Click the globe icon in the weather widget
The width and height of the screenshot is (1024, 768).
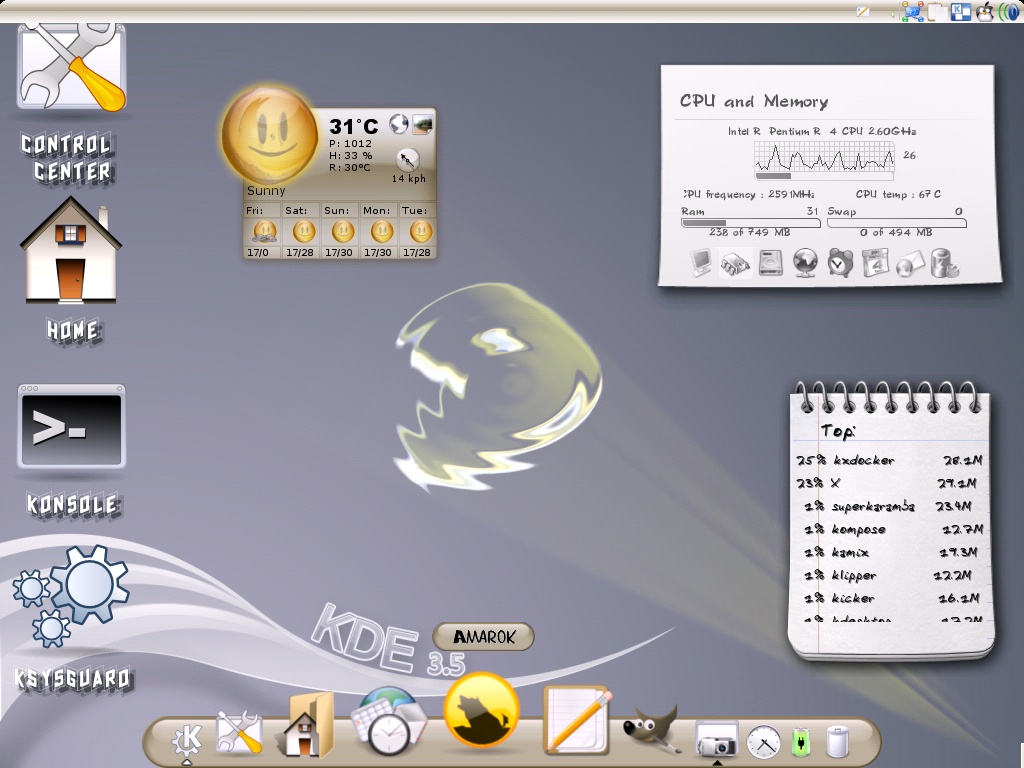click(398, 123)
